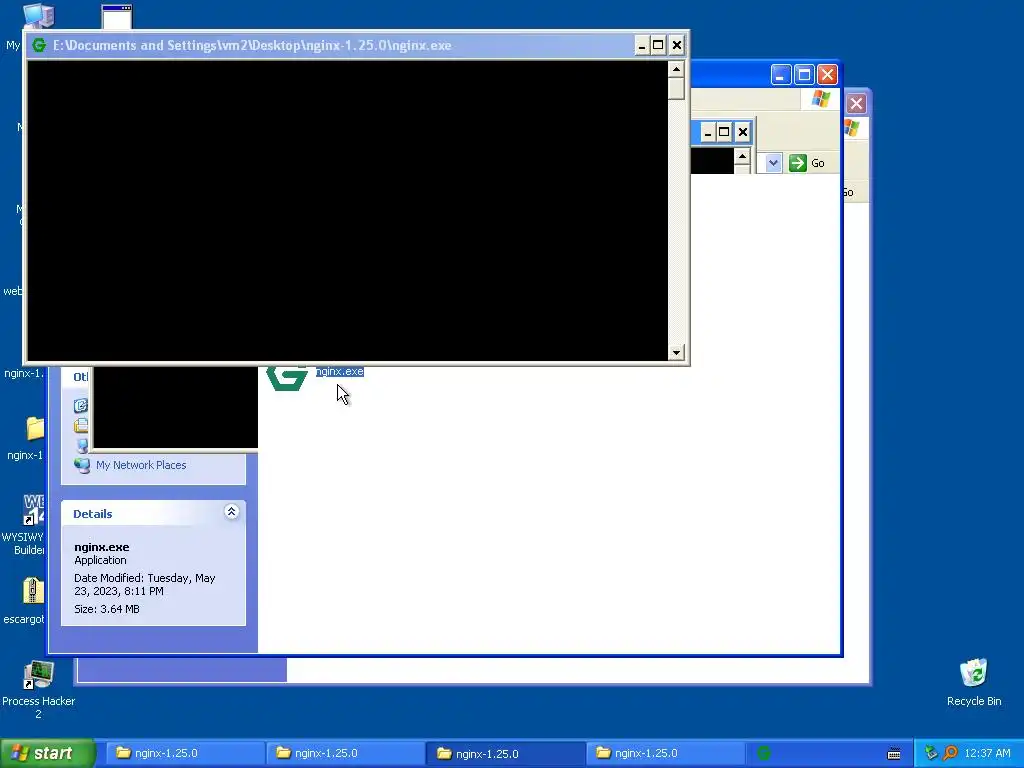Viewport: 1024px width, 768px height.
Task: Click the Date Modified detail text
Action: (x=145, y=584)
